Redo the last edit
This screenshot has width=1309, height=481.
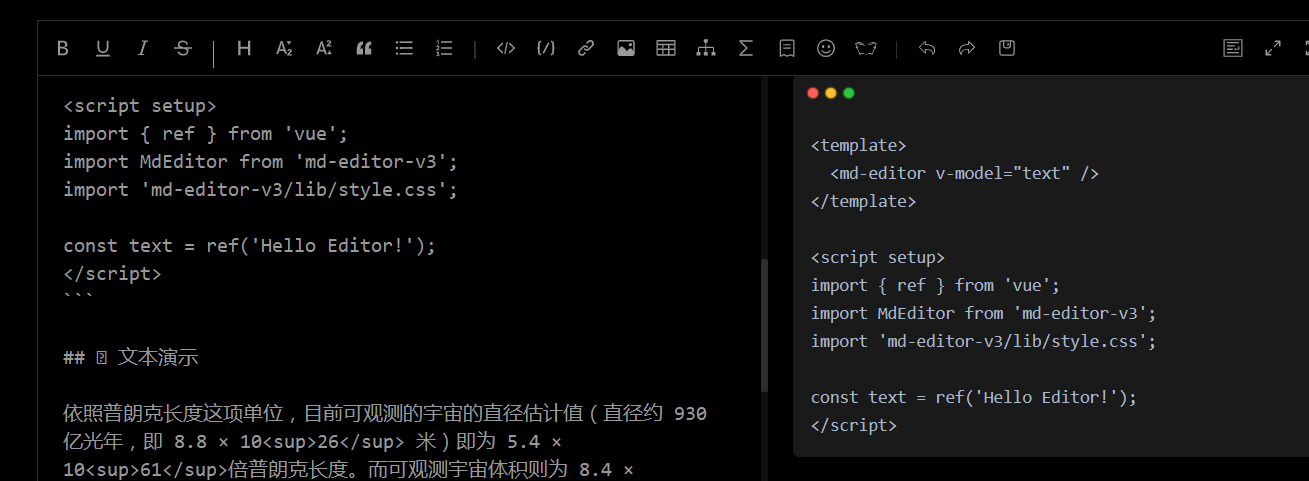[967, 48]
